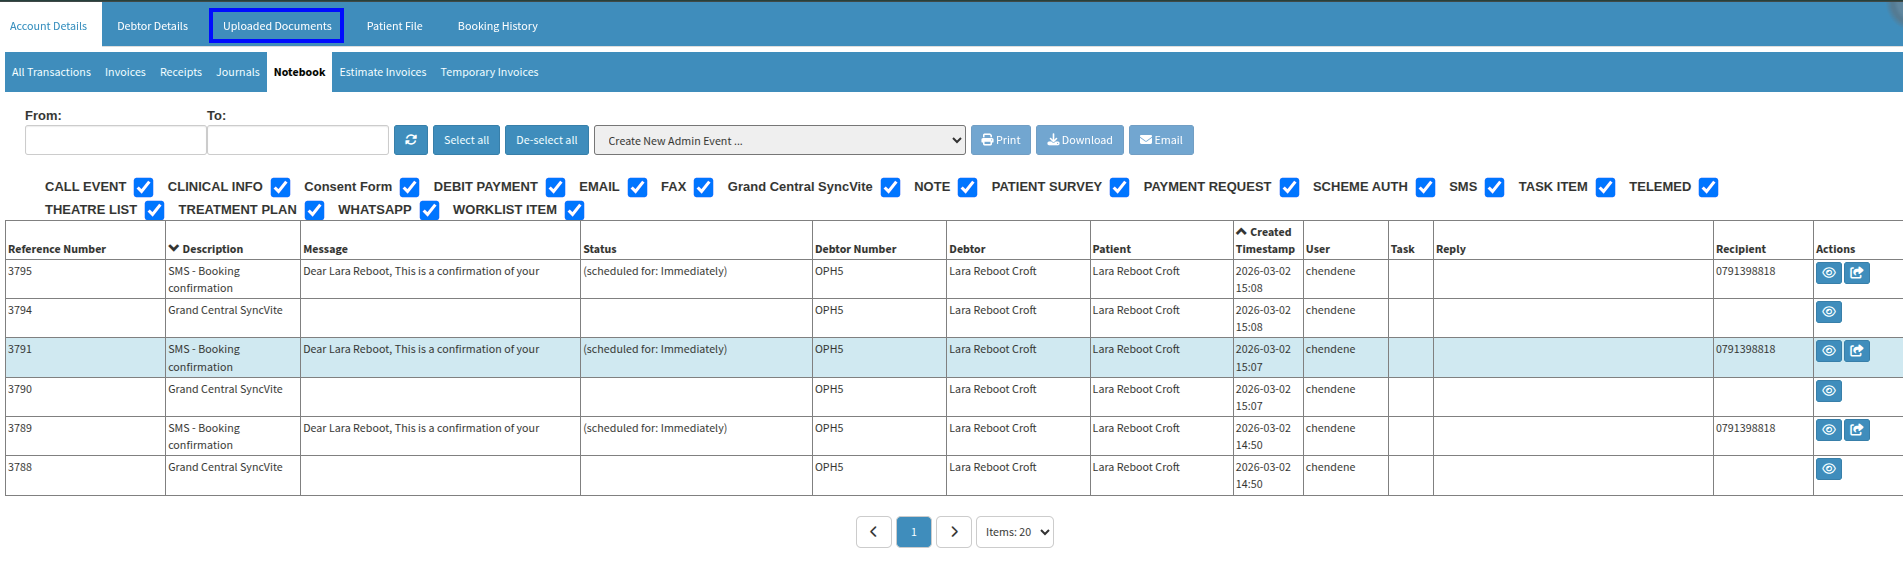Uncheck the CALL EVENT filter
Viewport: 1903px width, 564px height.
pos(144,187)
